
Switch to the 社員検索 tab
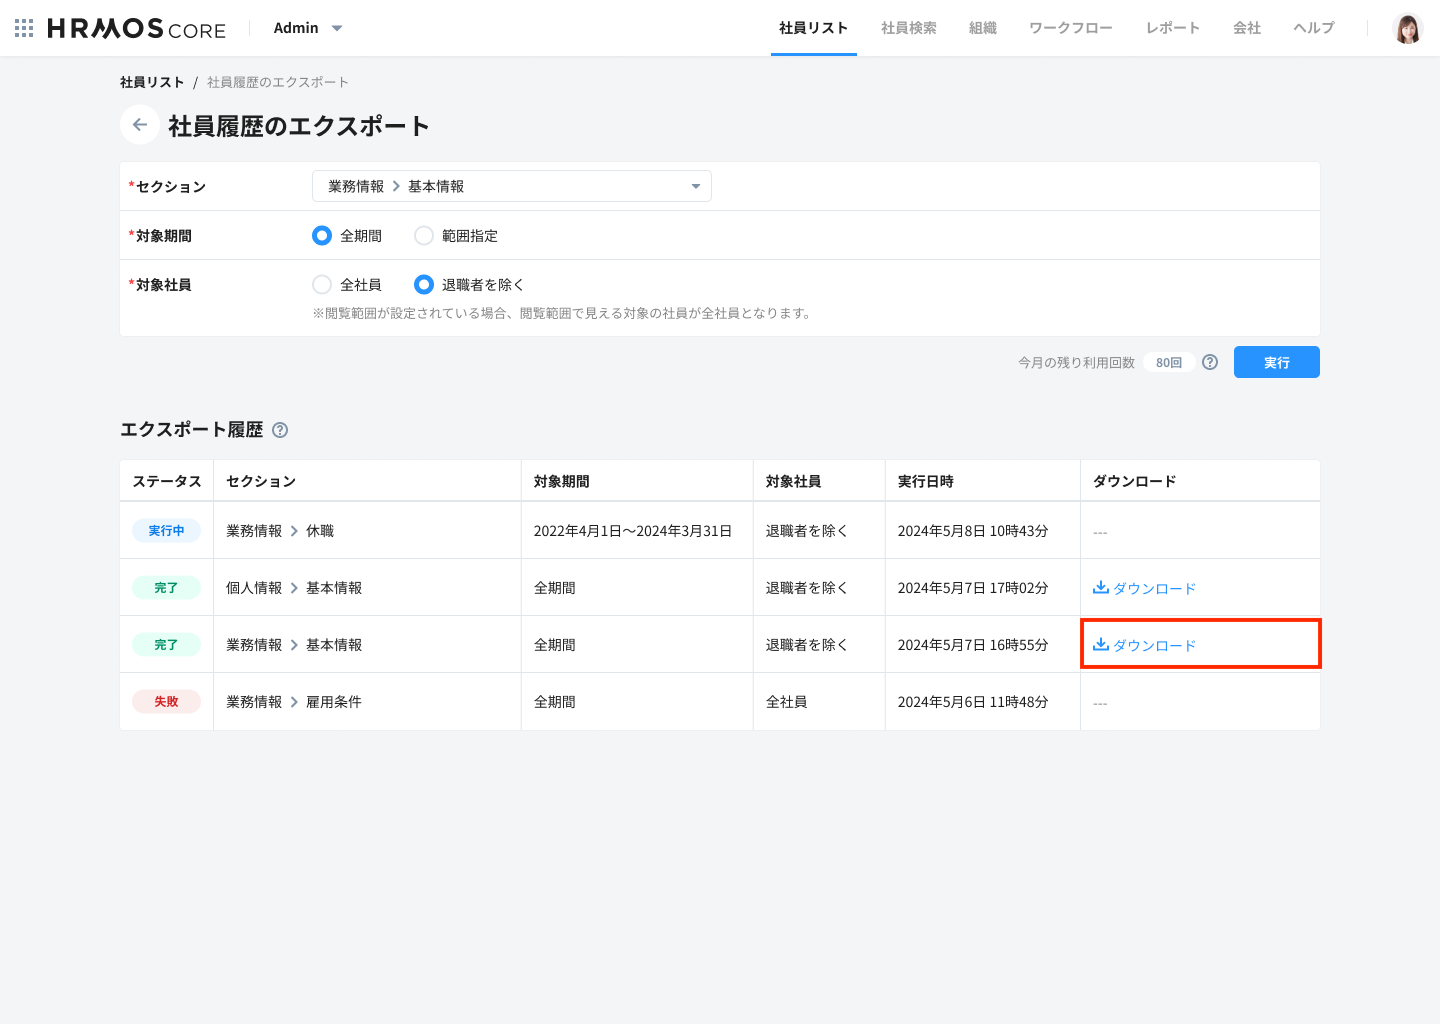908,28
